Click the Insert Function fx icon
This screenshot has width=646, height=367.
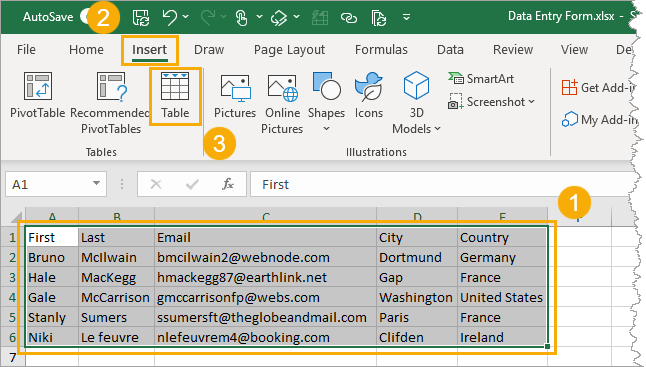click(228, 184)
